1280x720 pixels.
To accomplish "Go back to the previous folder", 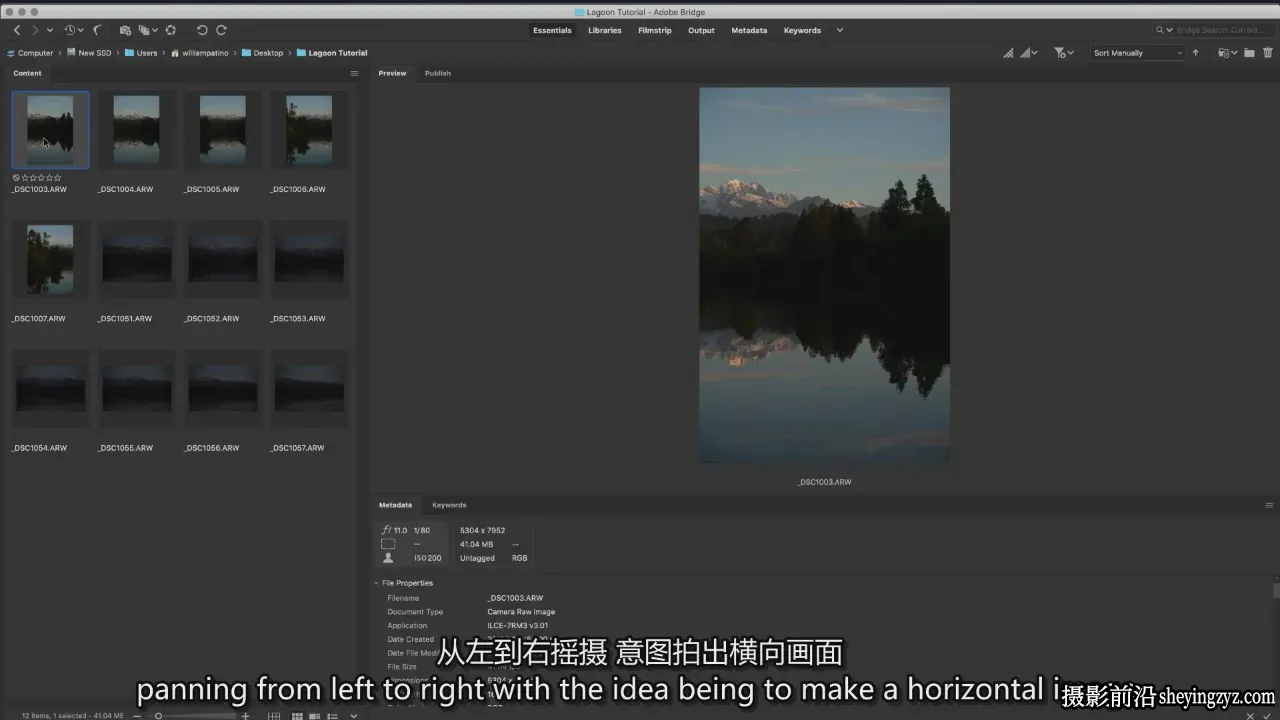I will coord(16,31).
